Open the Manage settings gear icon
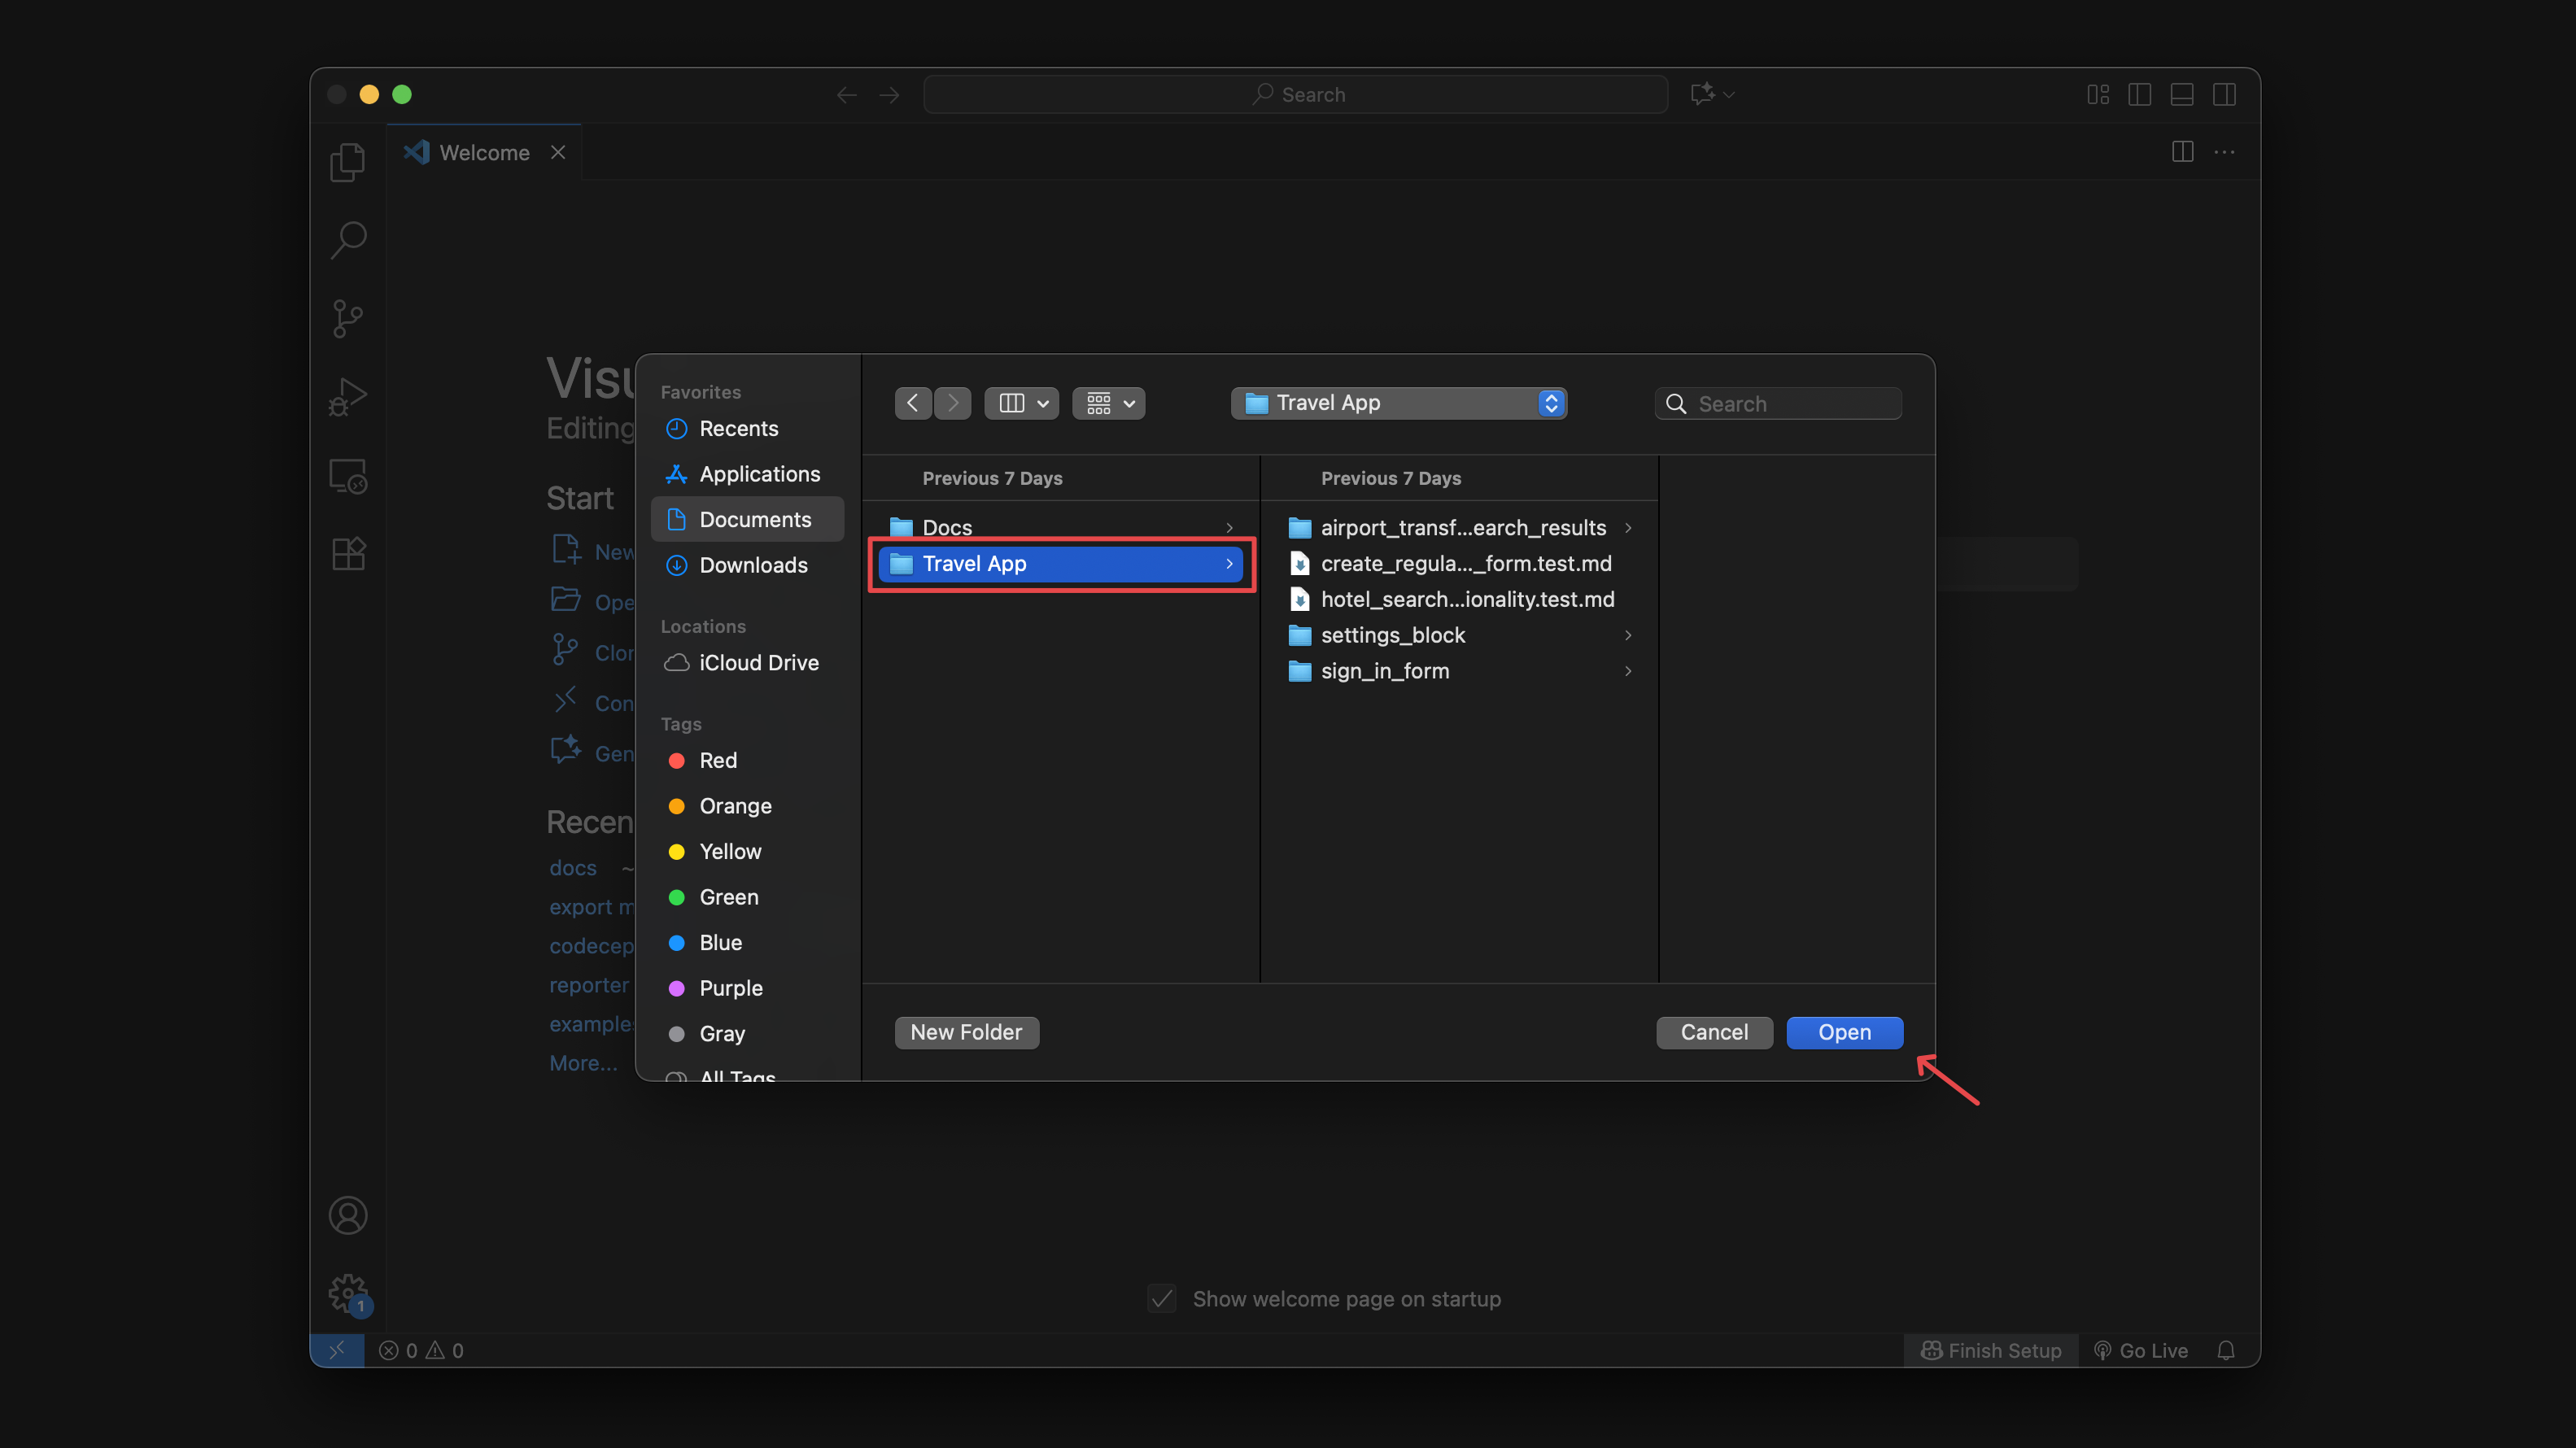The width and height of the screenshot is (2576, 1448). coord(348,1293)
